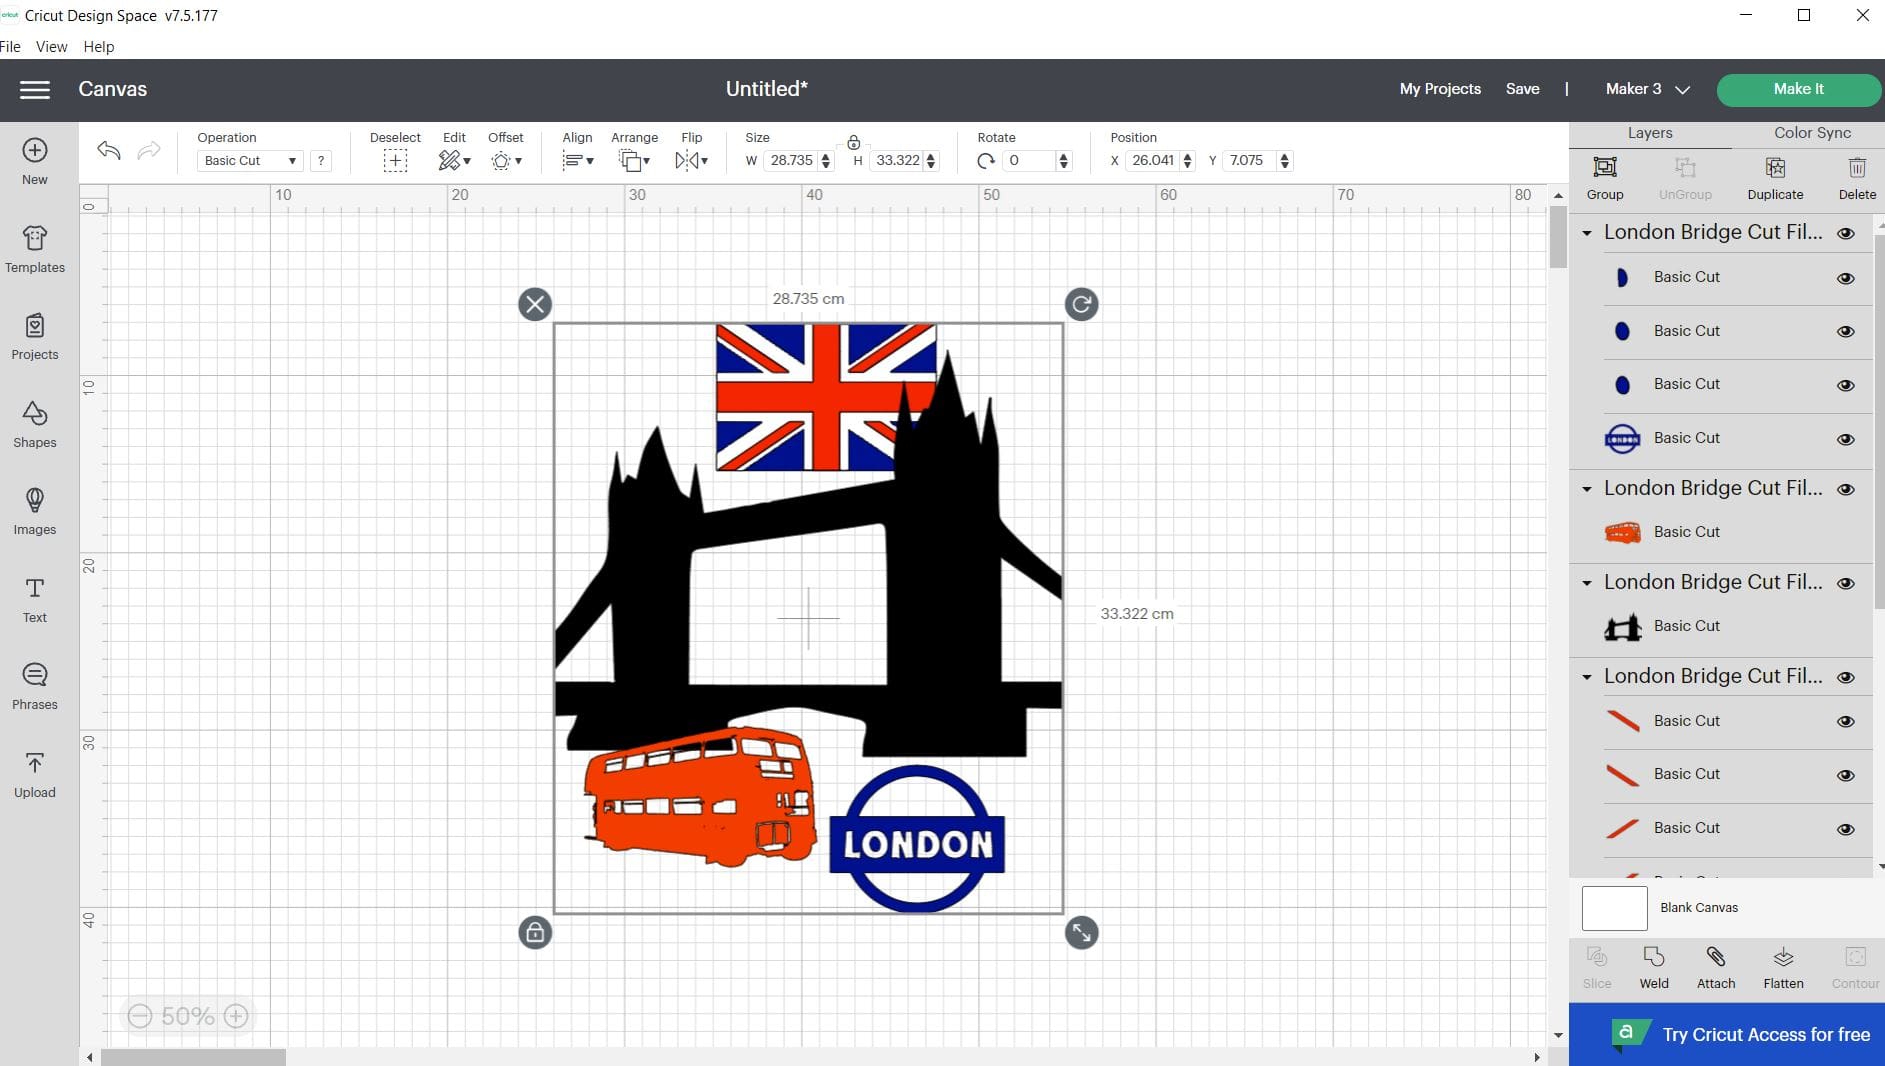
Task: Create a New canvas
Action: [x=35, y=161]
